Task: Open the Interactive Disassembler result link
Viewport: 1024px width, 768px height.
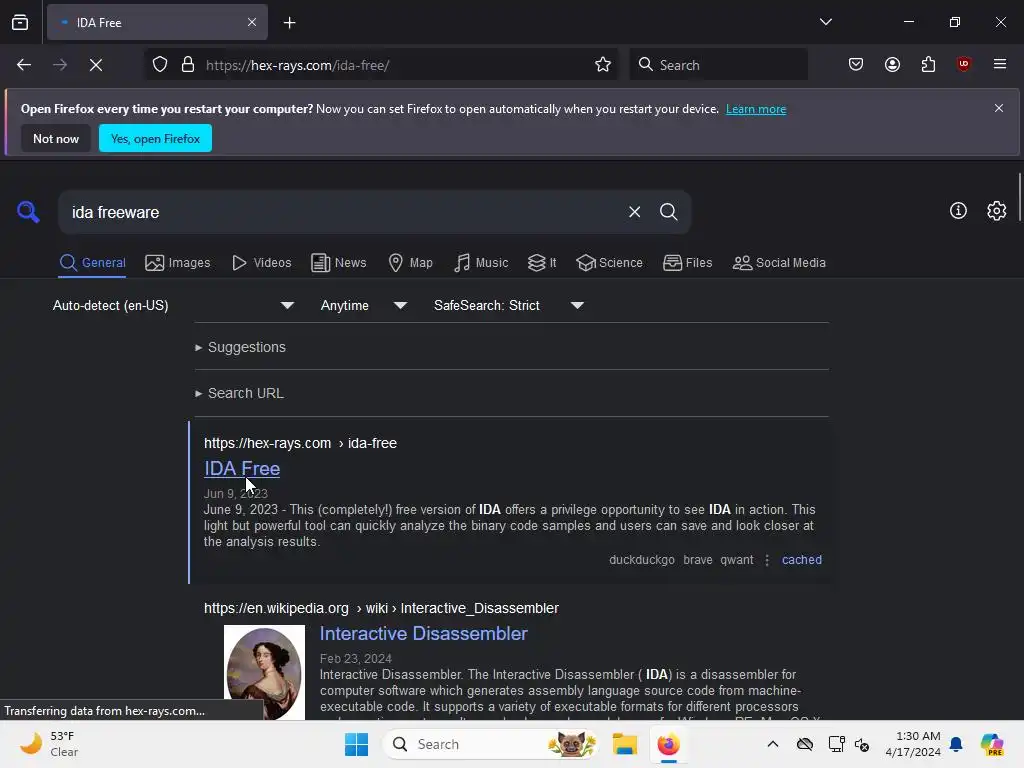Action: pos(423,633)
